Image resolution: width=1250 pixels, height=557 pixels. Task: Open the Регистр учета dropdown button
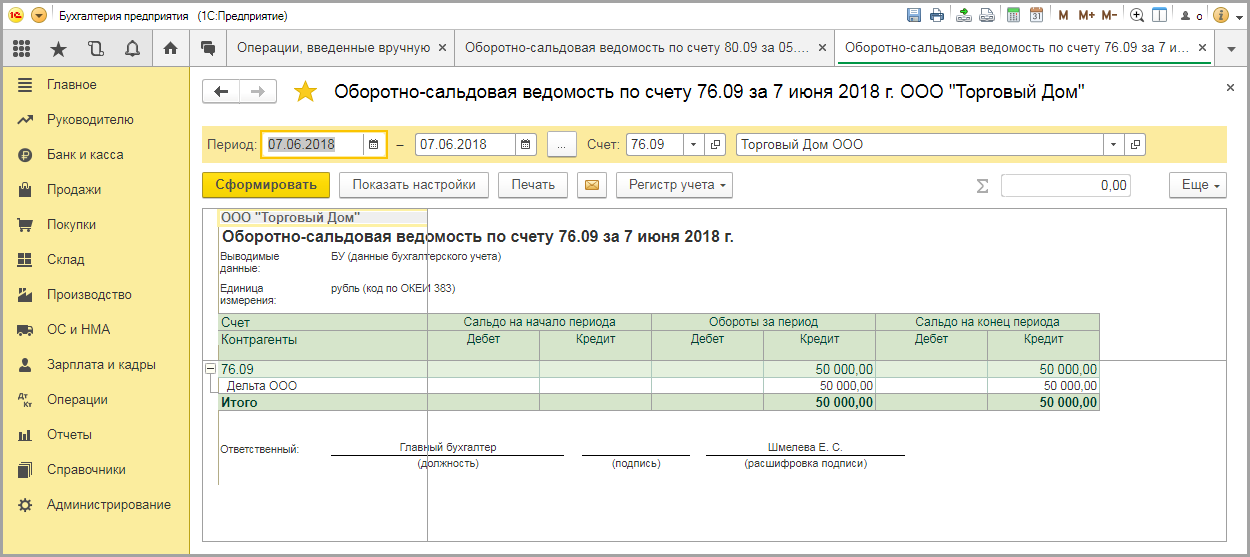click(675, 185)
